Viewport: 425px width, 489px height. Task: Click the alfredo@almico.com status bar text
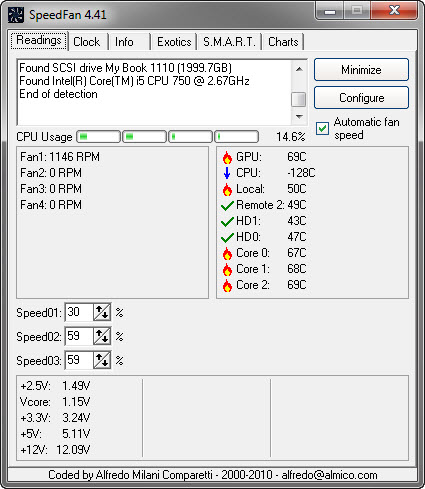pos(329,475)
